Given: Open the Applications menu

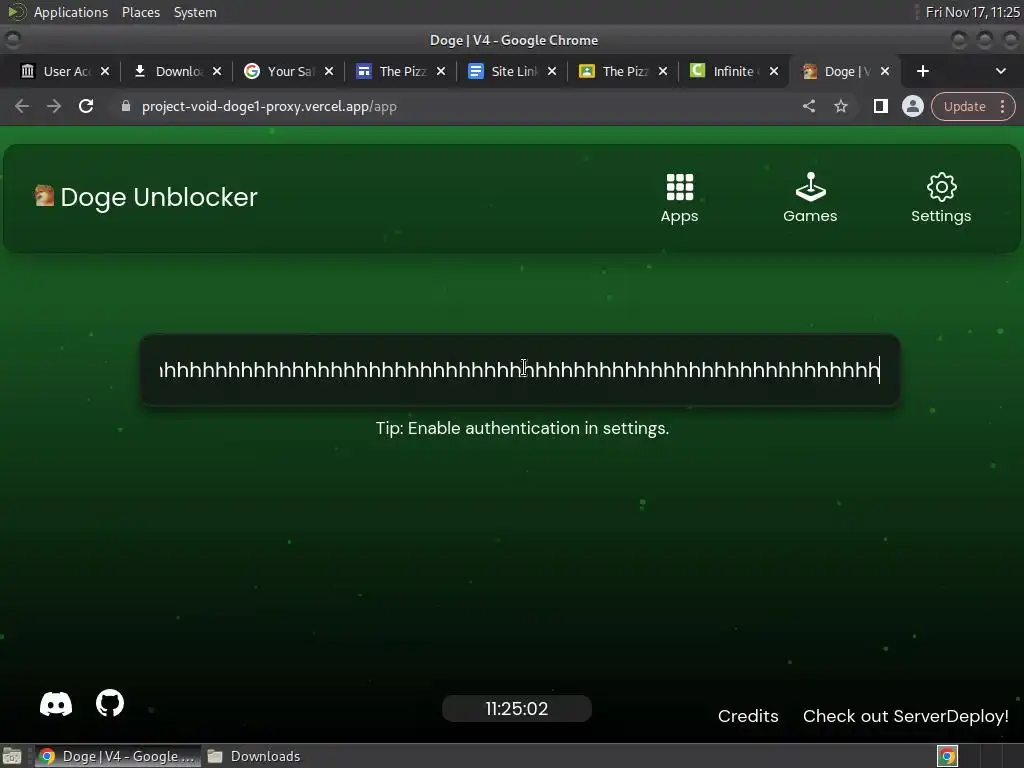Looking at the screenshot, I should coord(71,12).
